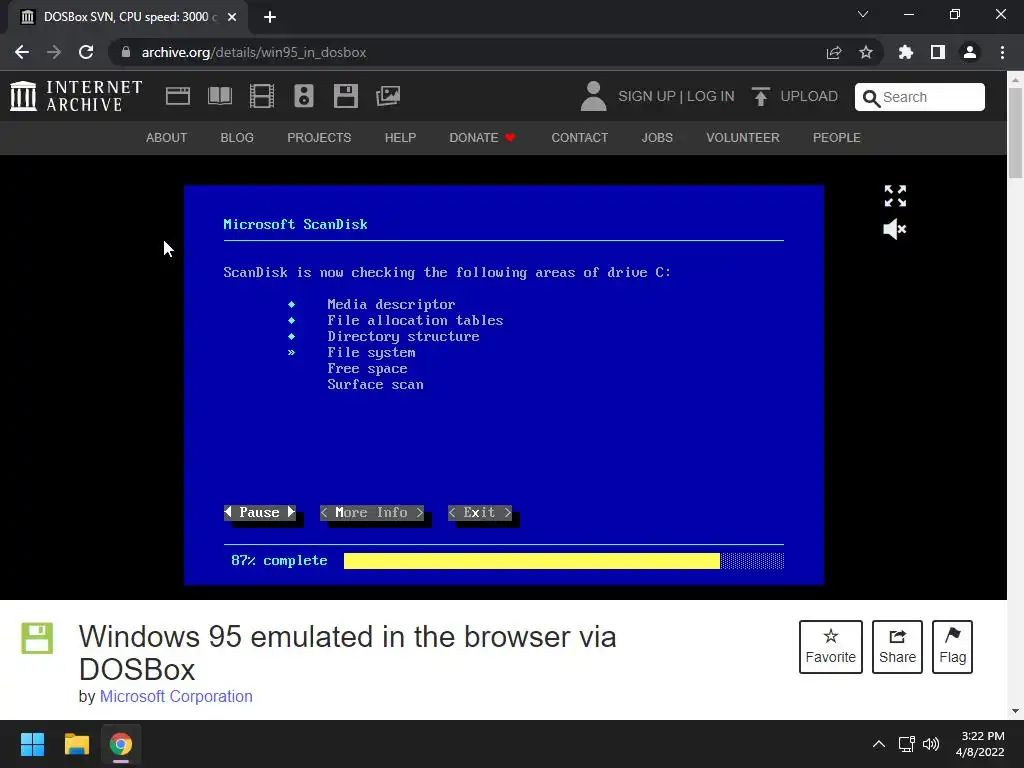The width and height of the screenshot is (1024, 768).
Task: Open the Web (Wayback) icon in Archive nav
Action: (x=178, y=96)
